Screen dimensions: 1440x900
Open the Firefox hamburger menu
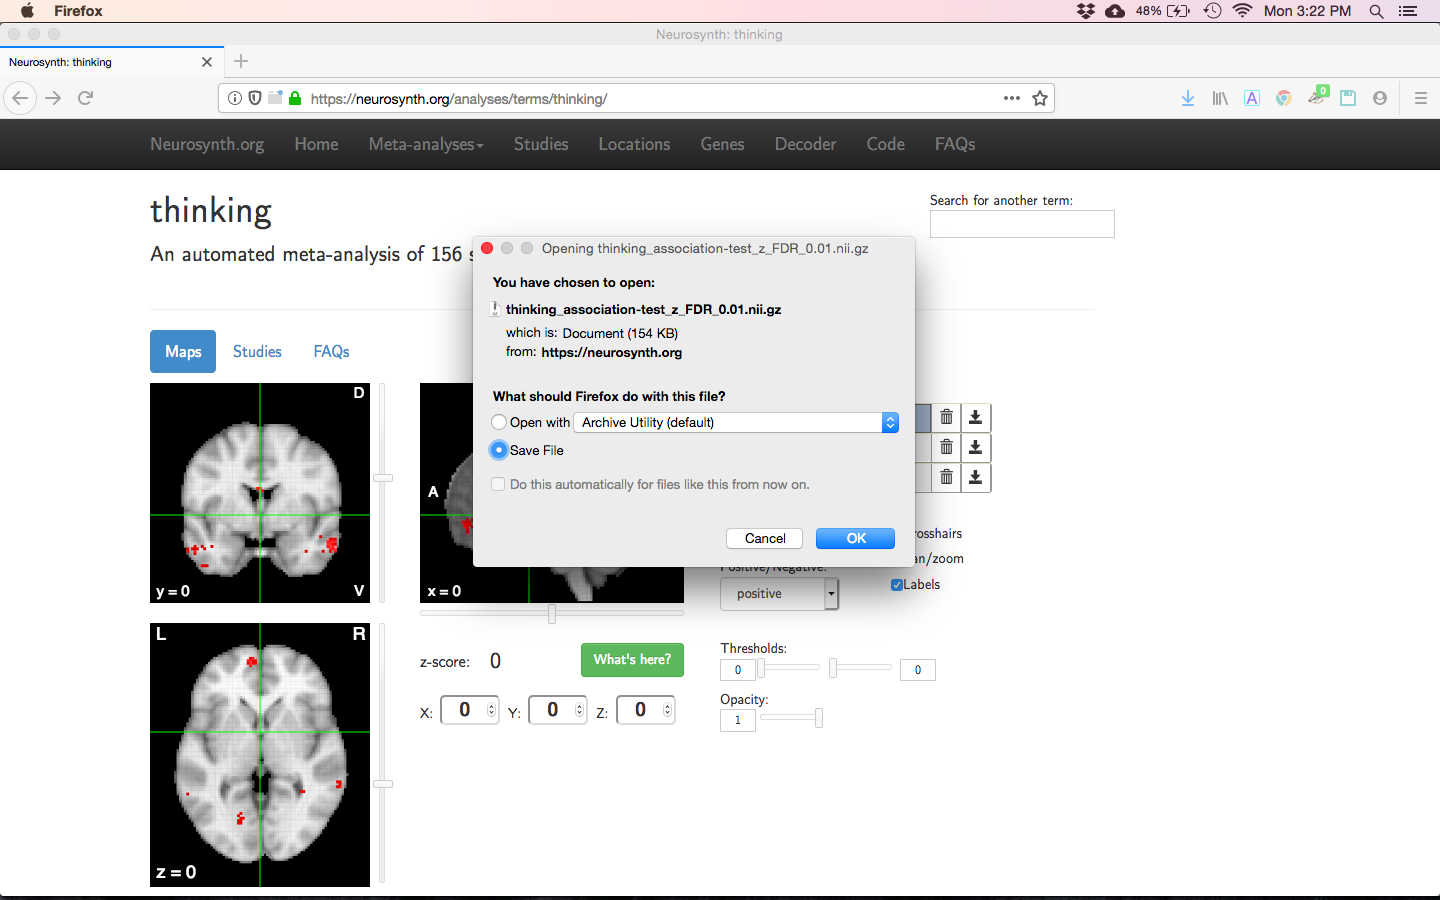pyautogui.click(x=1420, y=98)
